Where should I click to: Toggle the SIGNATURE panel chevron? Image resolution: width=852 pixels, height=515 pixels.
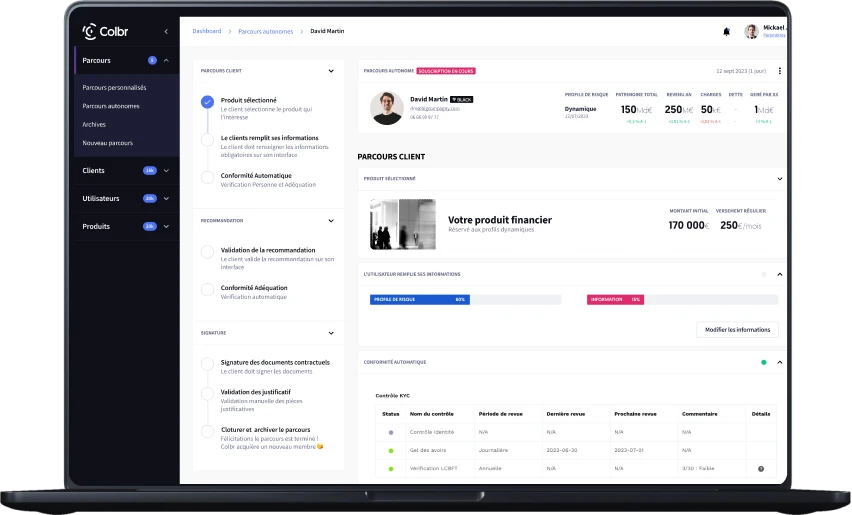click(331, 333)
